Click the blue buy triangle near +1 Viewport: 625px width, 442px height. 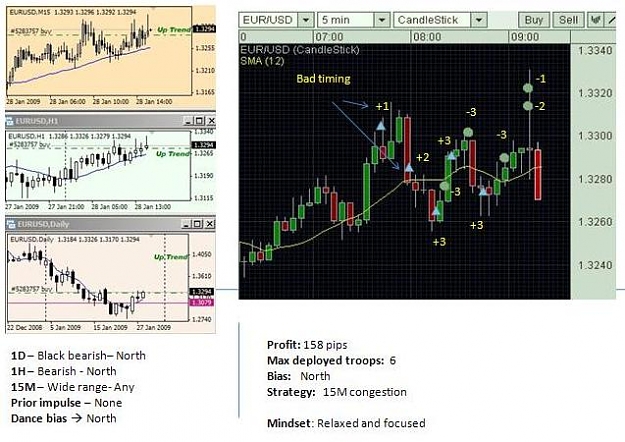(381, 126)
